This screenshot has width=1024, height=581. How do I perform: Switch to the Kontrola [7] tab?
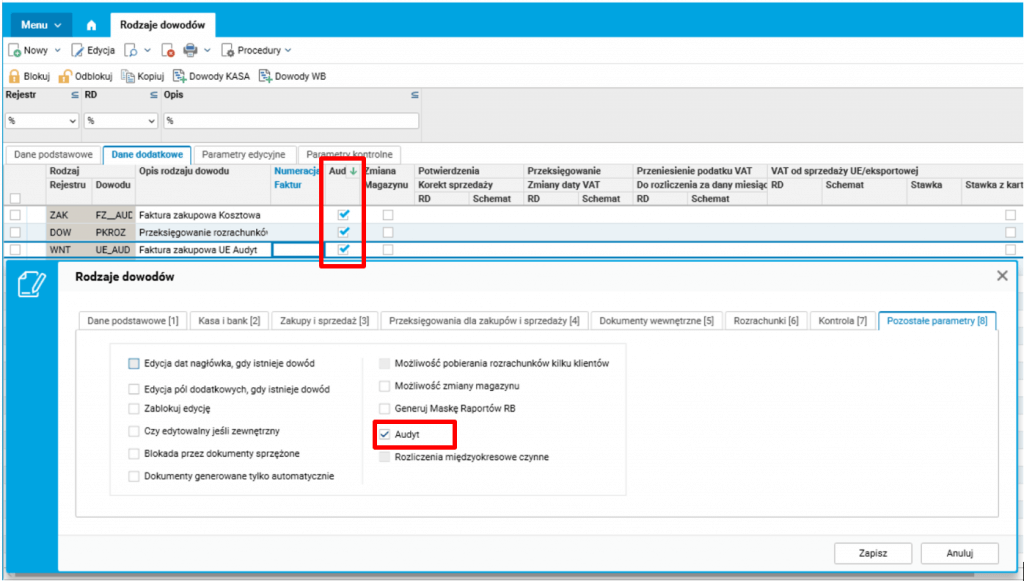pyautogui.click(x=842, y=321)
